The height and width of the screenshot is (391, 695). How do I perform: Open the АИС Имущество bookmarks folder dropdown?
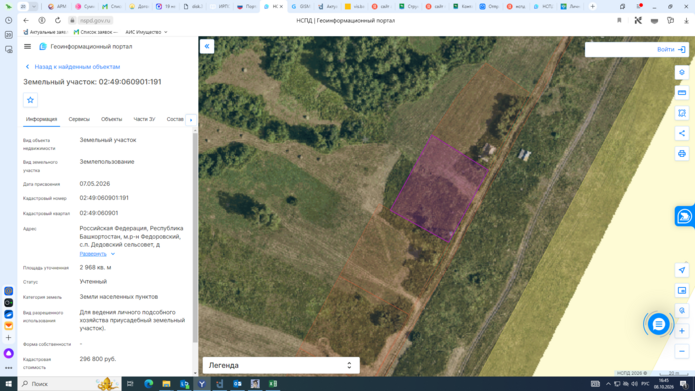pos(146,32)
